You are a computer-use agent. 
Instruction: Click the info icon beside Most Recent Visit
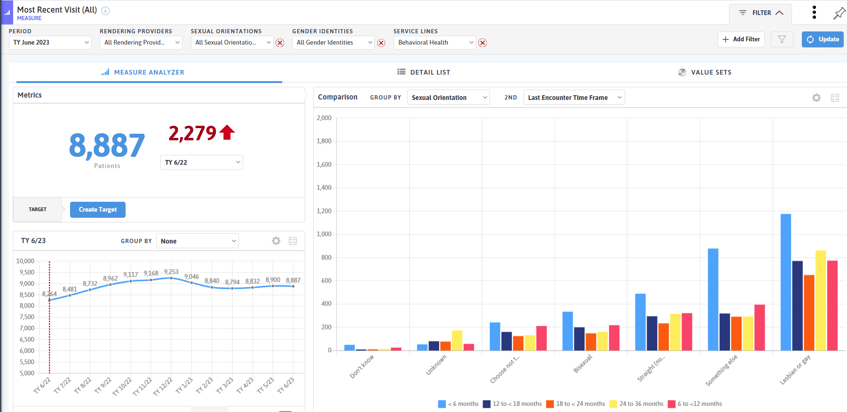click(x=105, y=11)
